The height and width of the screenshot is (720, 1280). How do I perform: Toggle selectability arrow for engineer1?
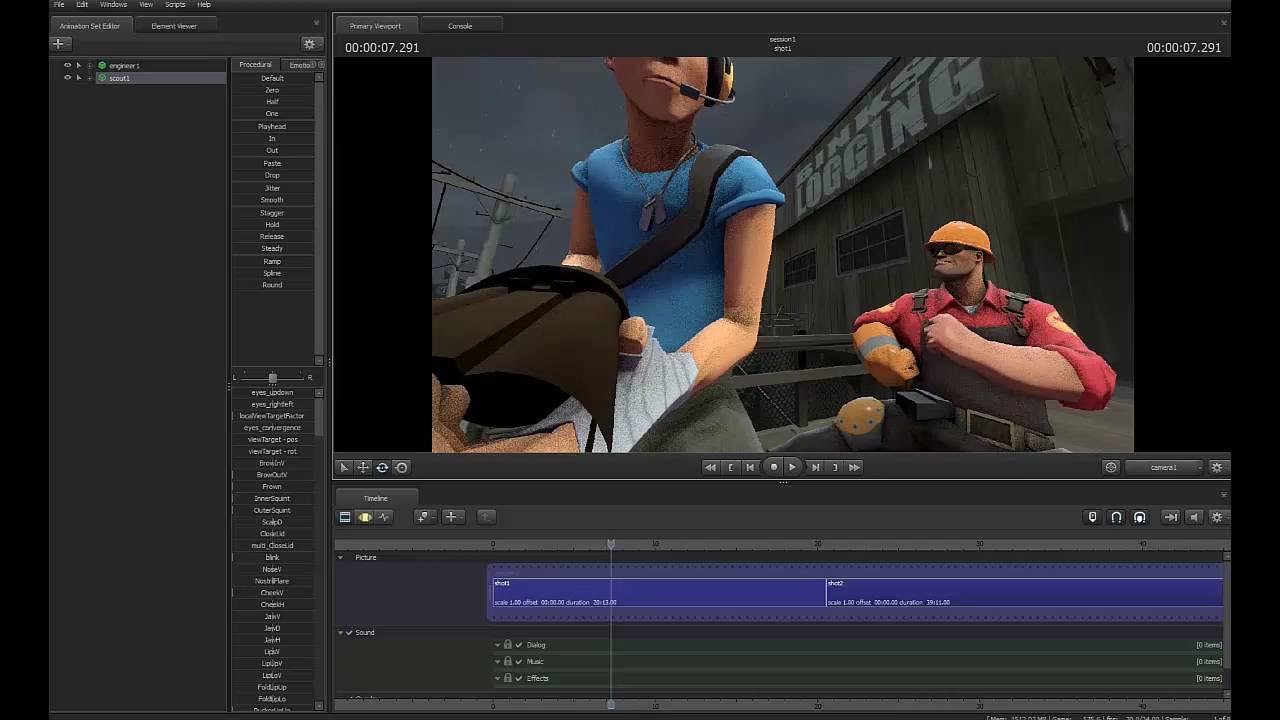[79, 65]
